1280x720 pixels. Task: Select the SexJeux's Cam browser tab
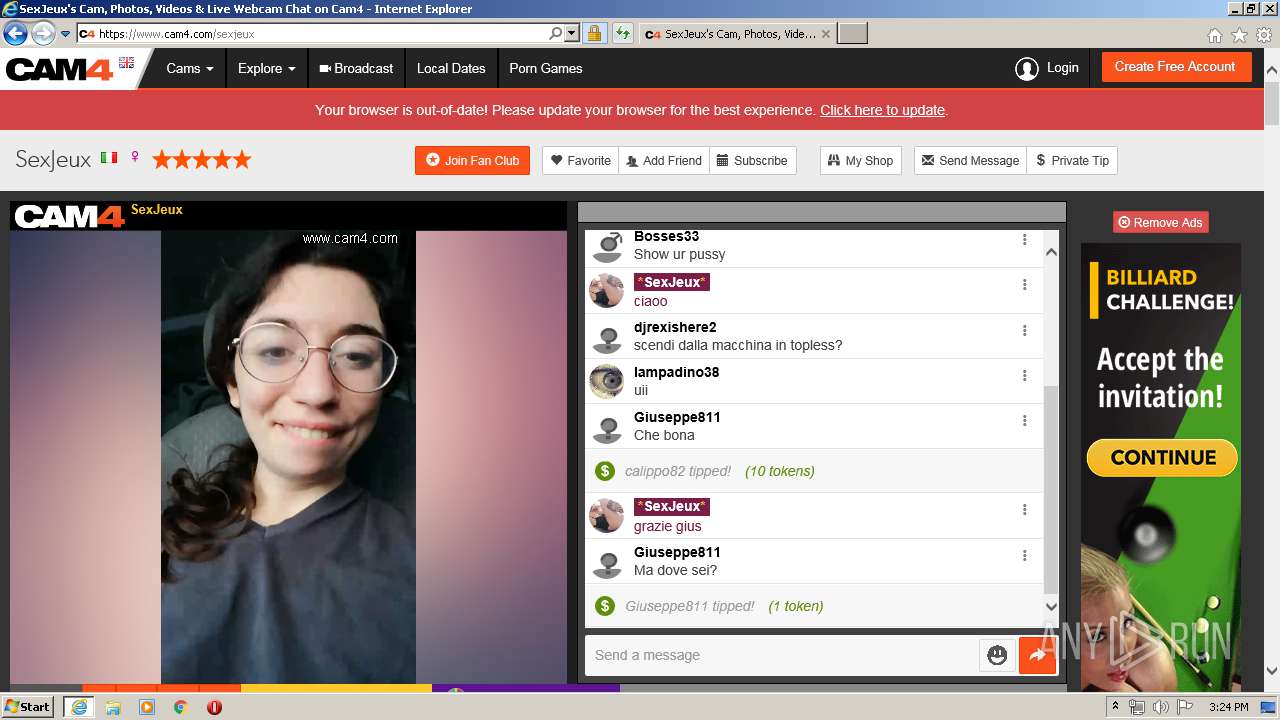(x=737, y=33)
